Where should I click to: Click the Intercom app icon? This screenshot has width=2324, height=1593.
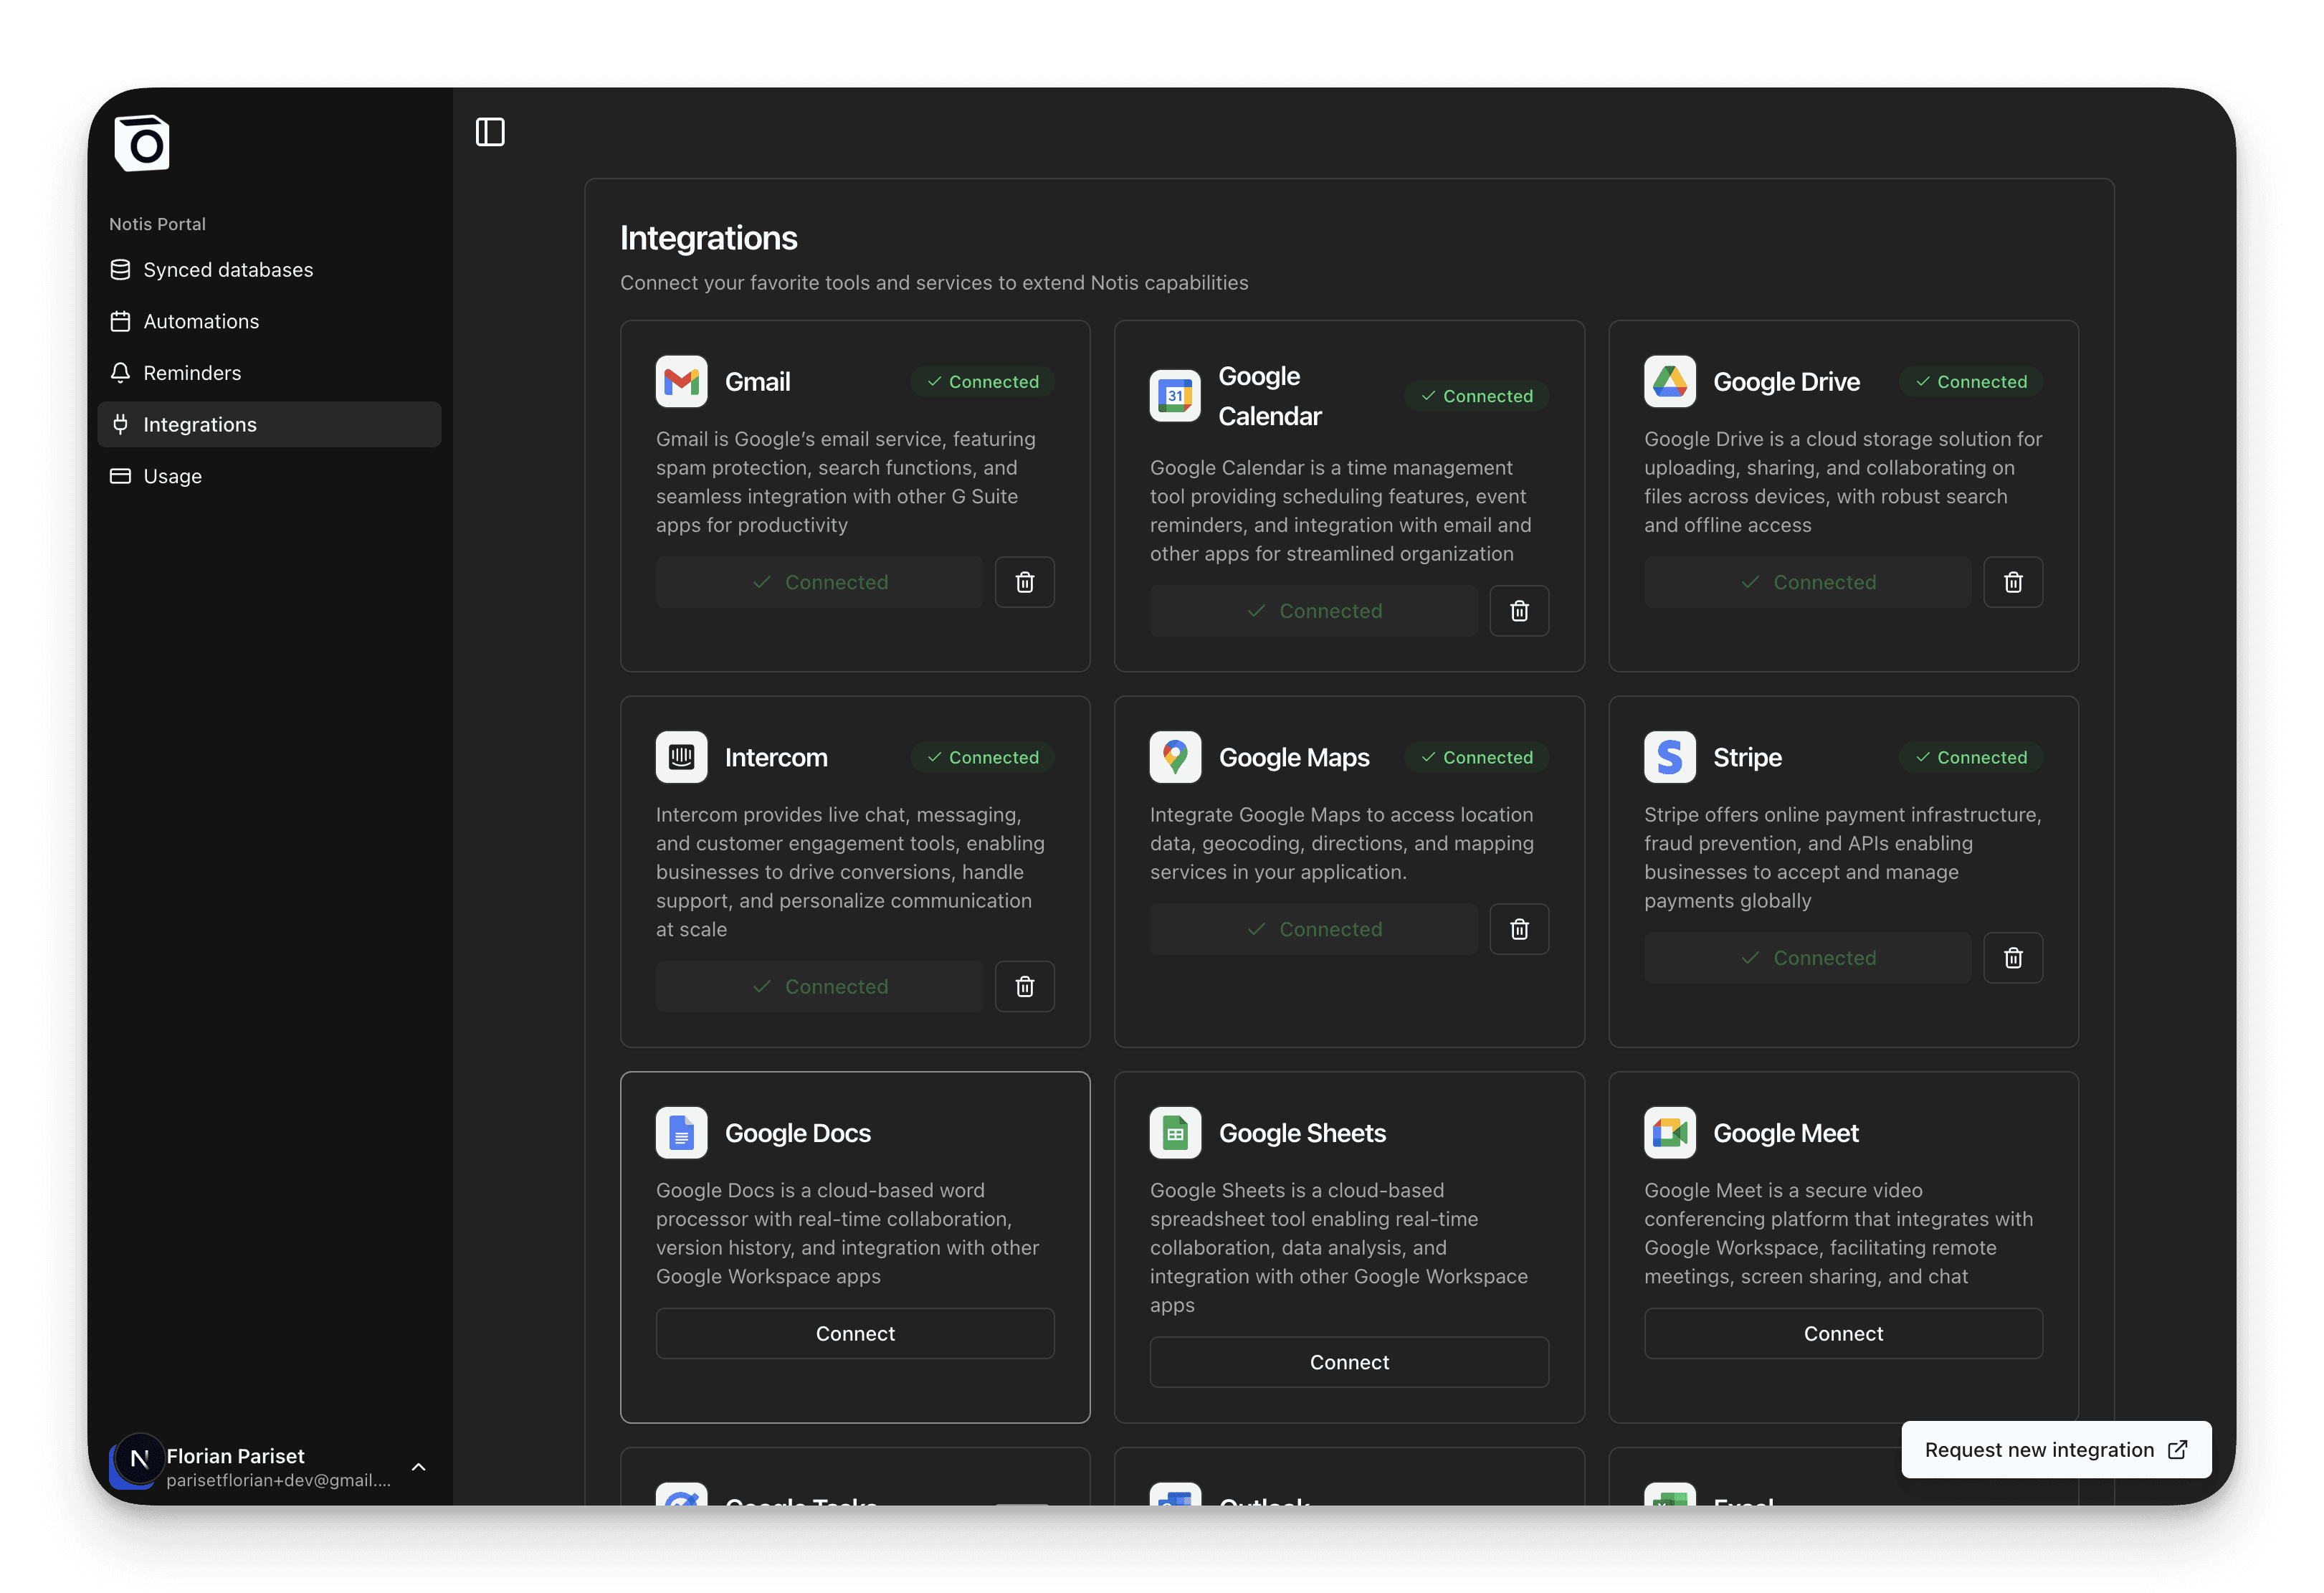coord(681,757)
